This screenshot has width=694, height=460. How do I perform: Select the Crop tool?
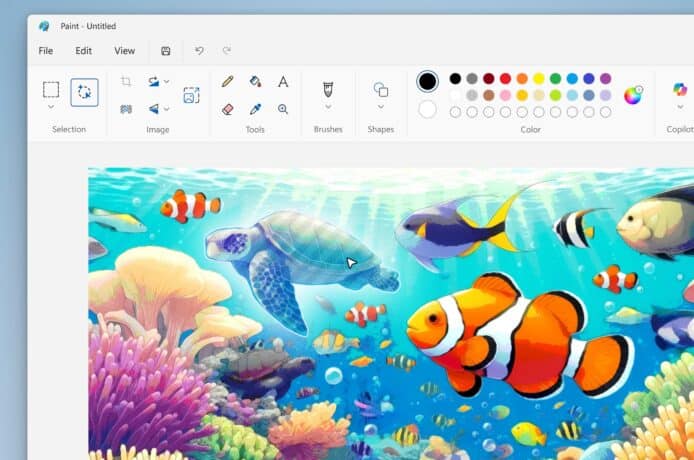point(126,81)
